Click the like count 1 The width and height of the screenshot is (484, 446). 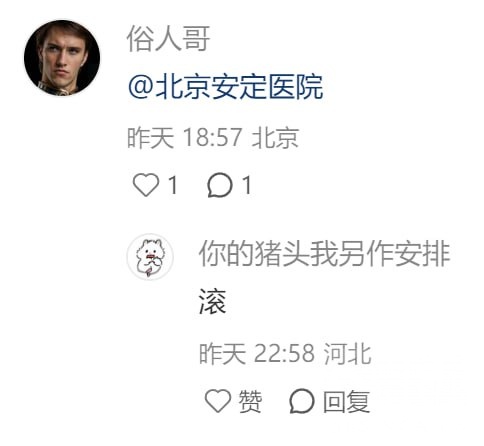[173, 185]
